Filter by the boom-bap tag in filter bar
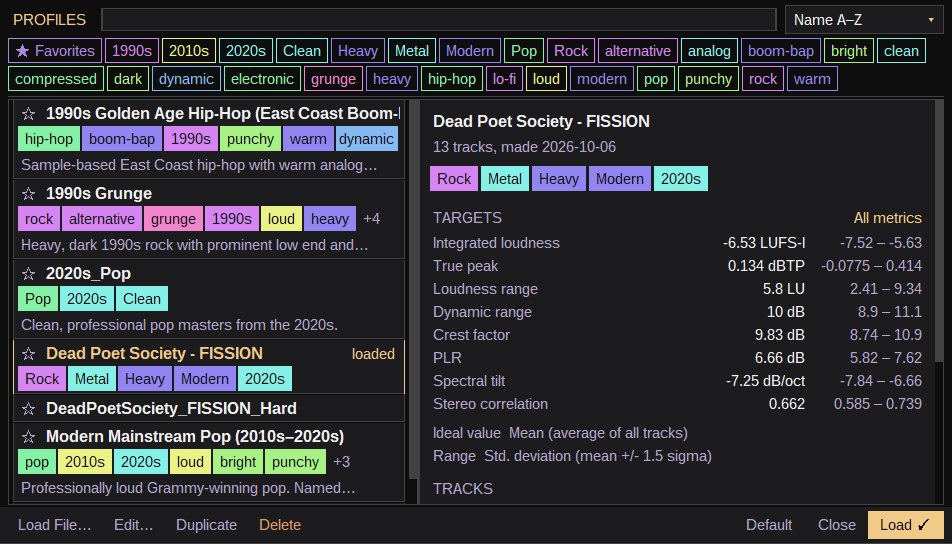 pyautogui.click(x=781, y=51)
